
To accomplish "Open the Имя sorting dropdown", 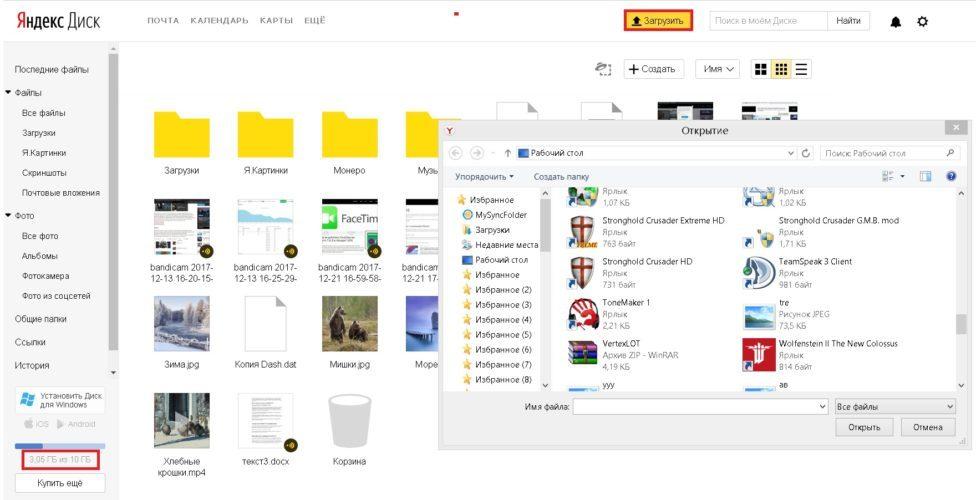I will 718,69.
